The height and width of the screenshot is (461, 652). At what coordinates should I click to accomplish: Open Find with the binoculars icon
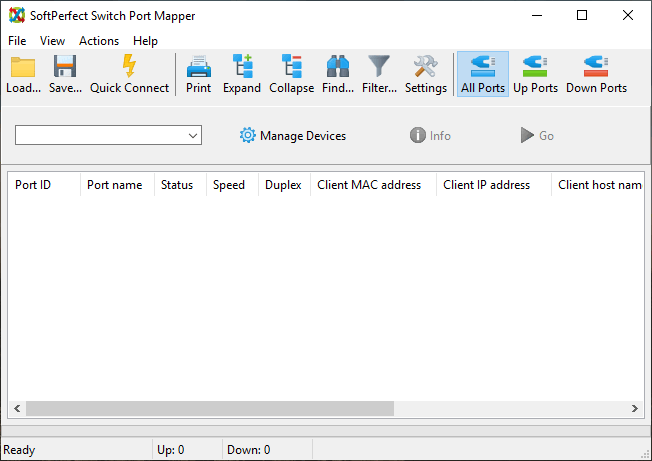pyautogui.click(x=338, y=66)
